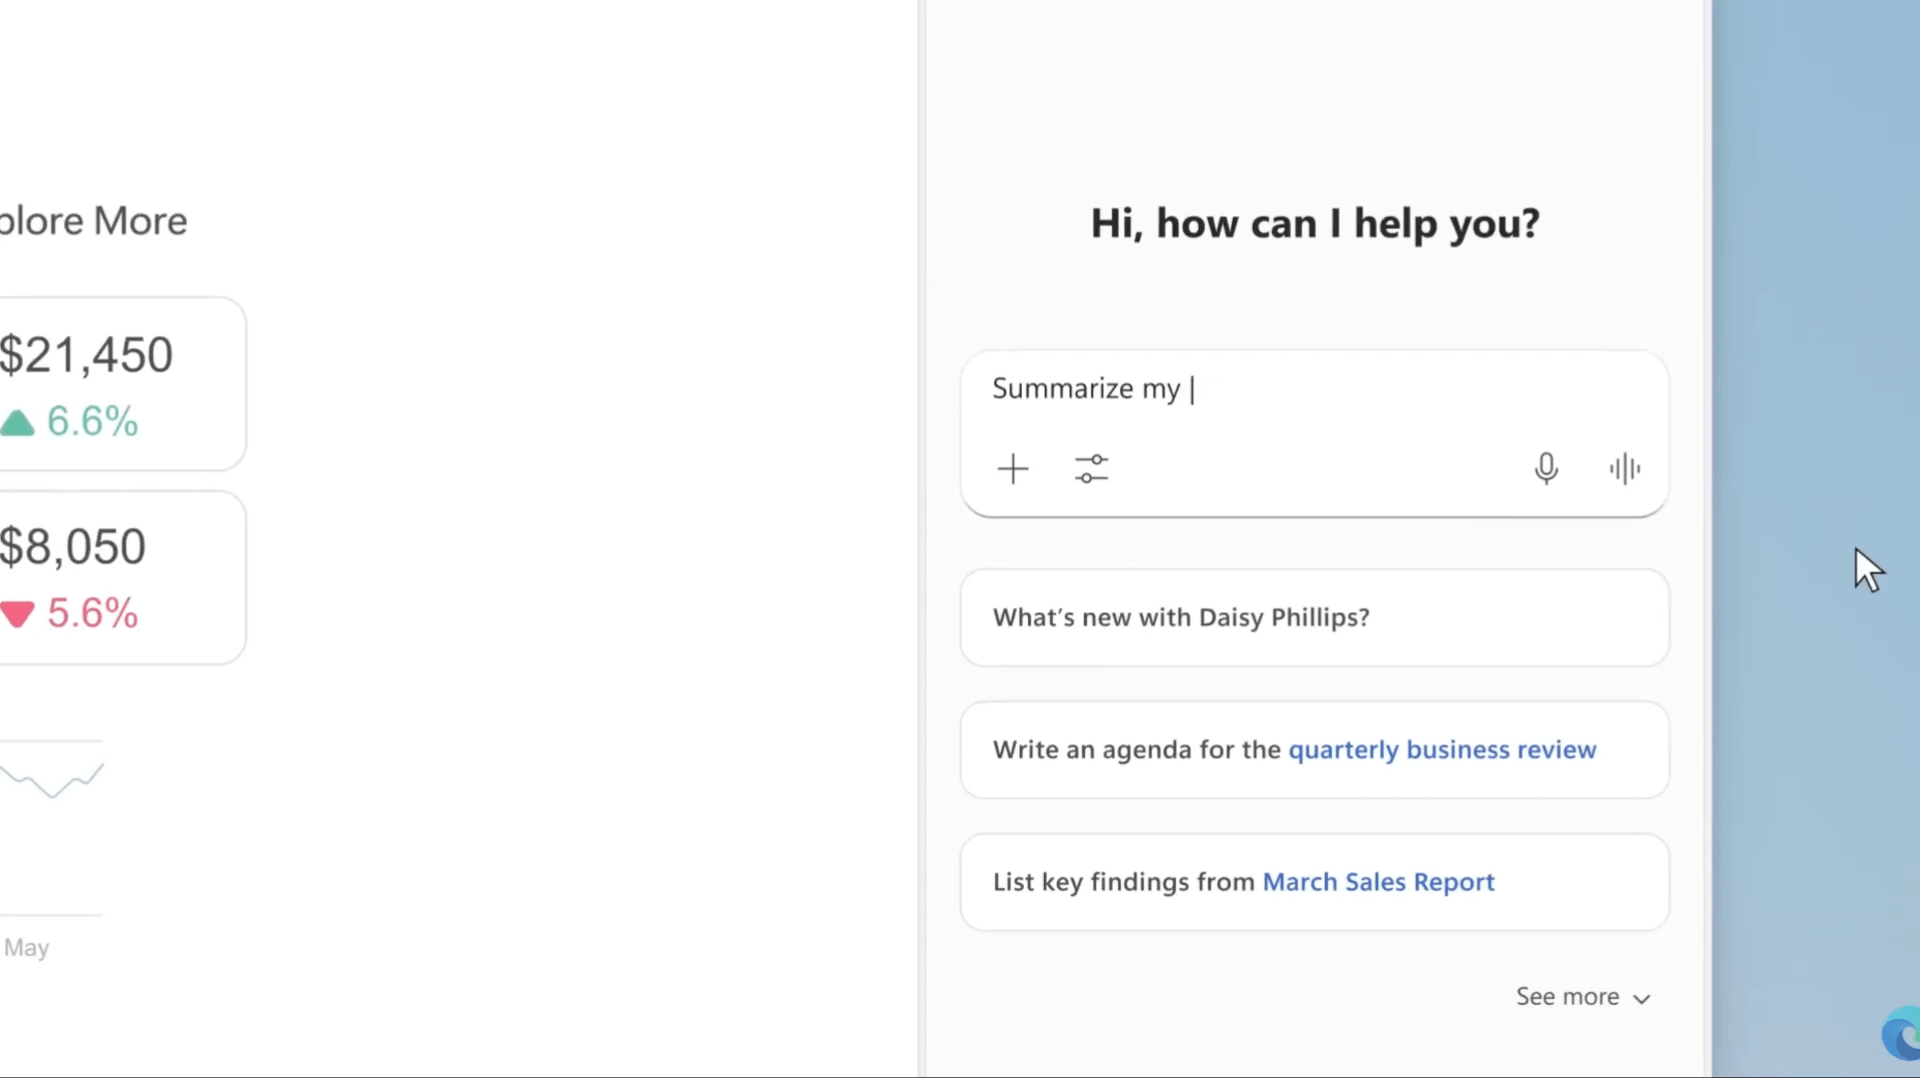Open the quarterly business review link
This screenshot has width=1920, height=1080.
(1441, 750)
